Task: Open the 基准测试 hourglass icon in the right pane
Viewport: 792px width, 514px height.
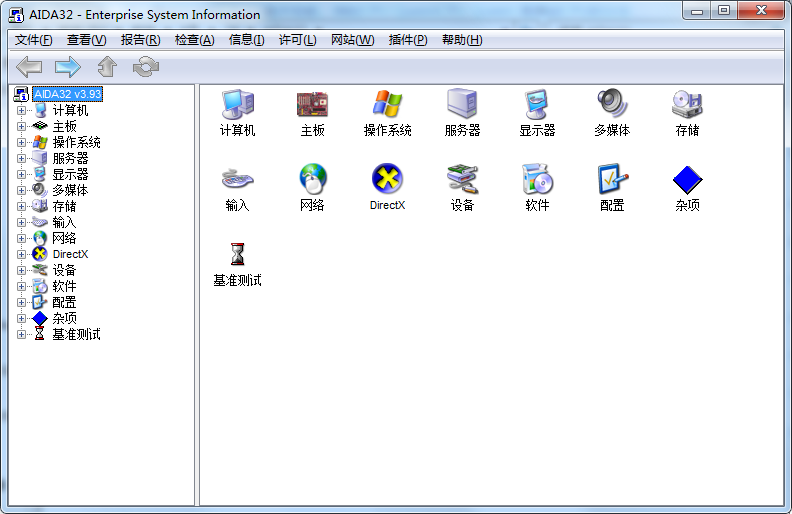Action: coord(237,254)
